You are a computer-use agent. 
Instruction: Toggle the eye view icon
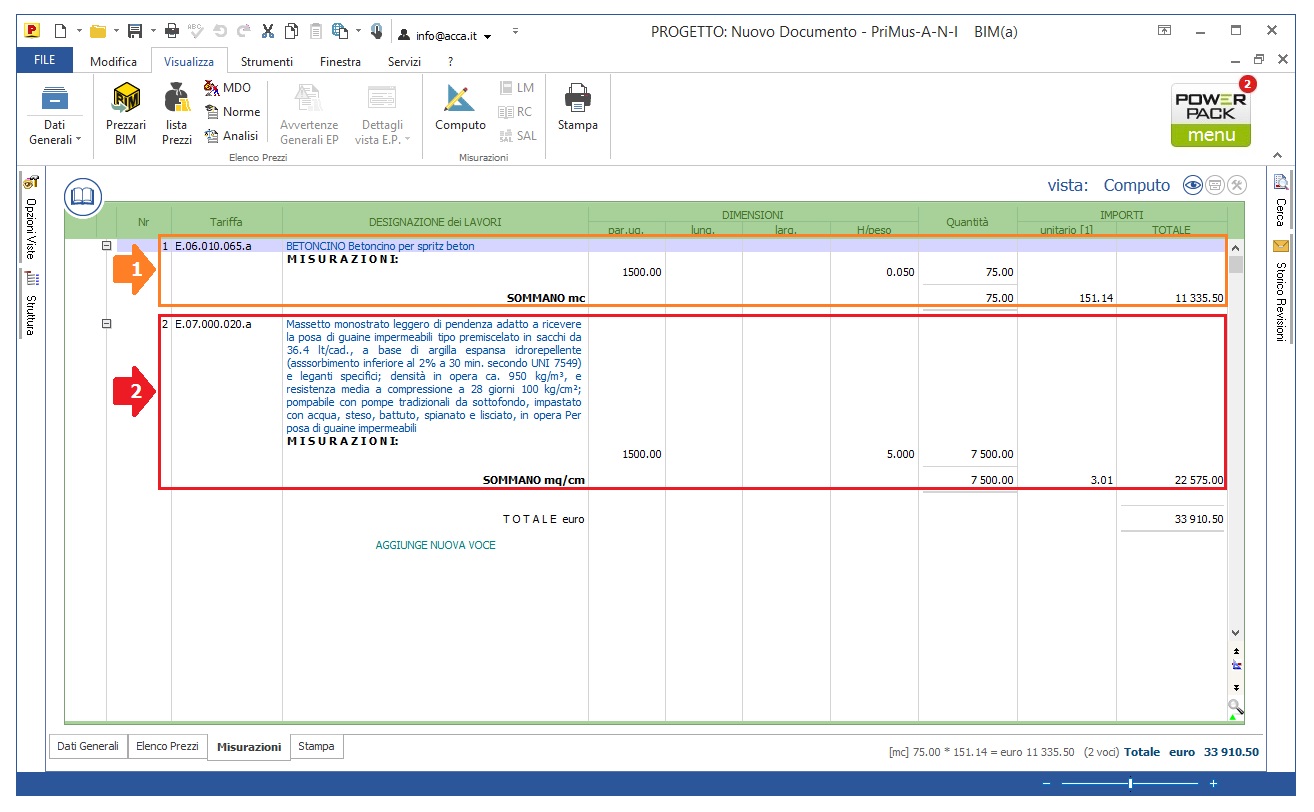pos(1192,185)
